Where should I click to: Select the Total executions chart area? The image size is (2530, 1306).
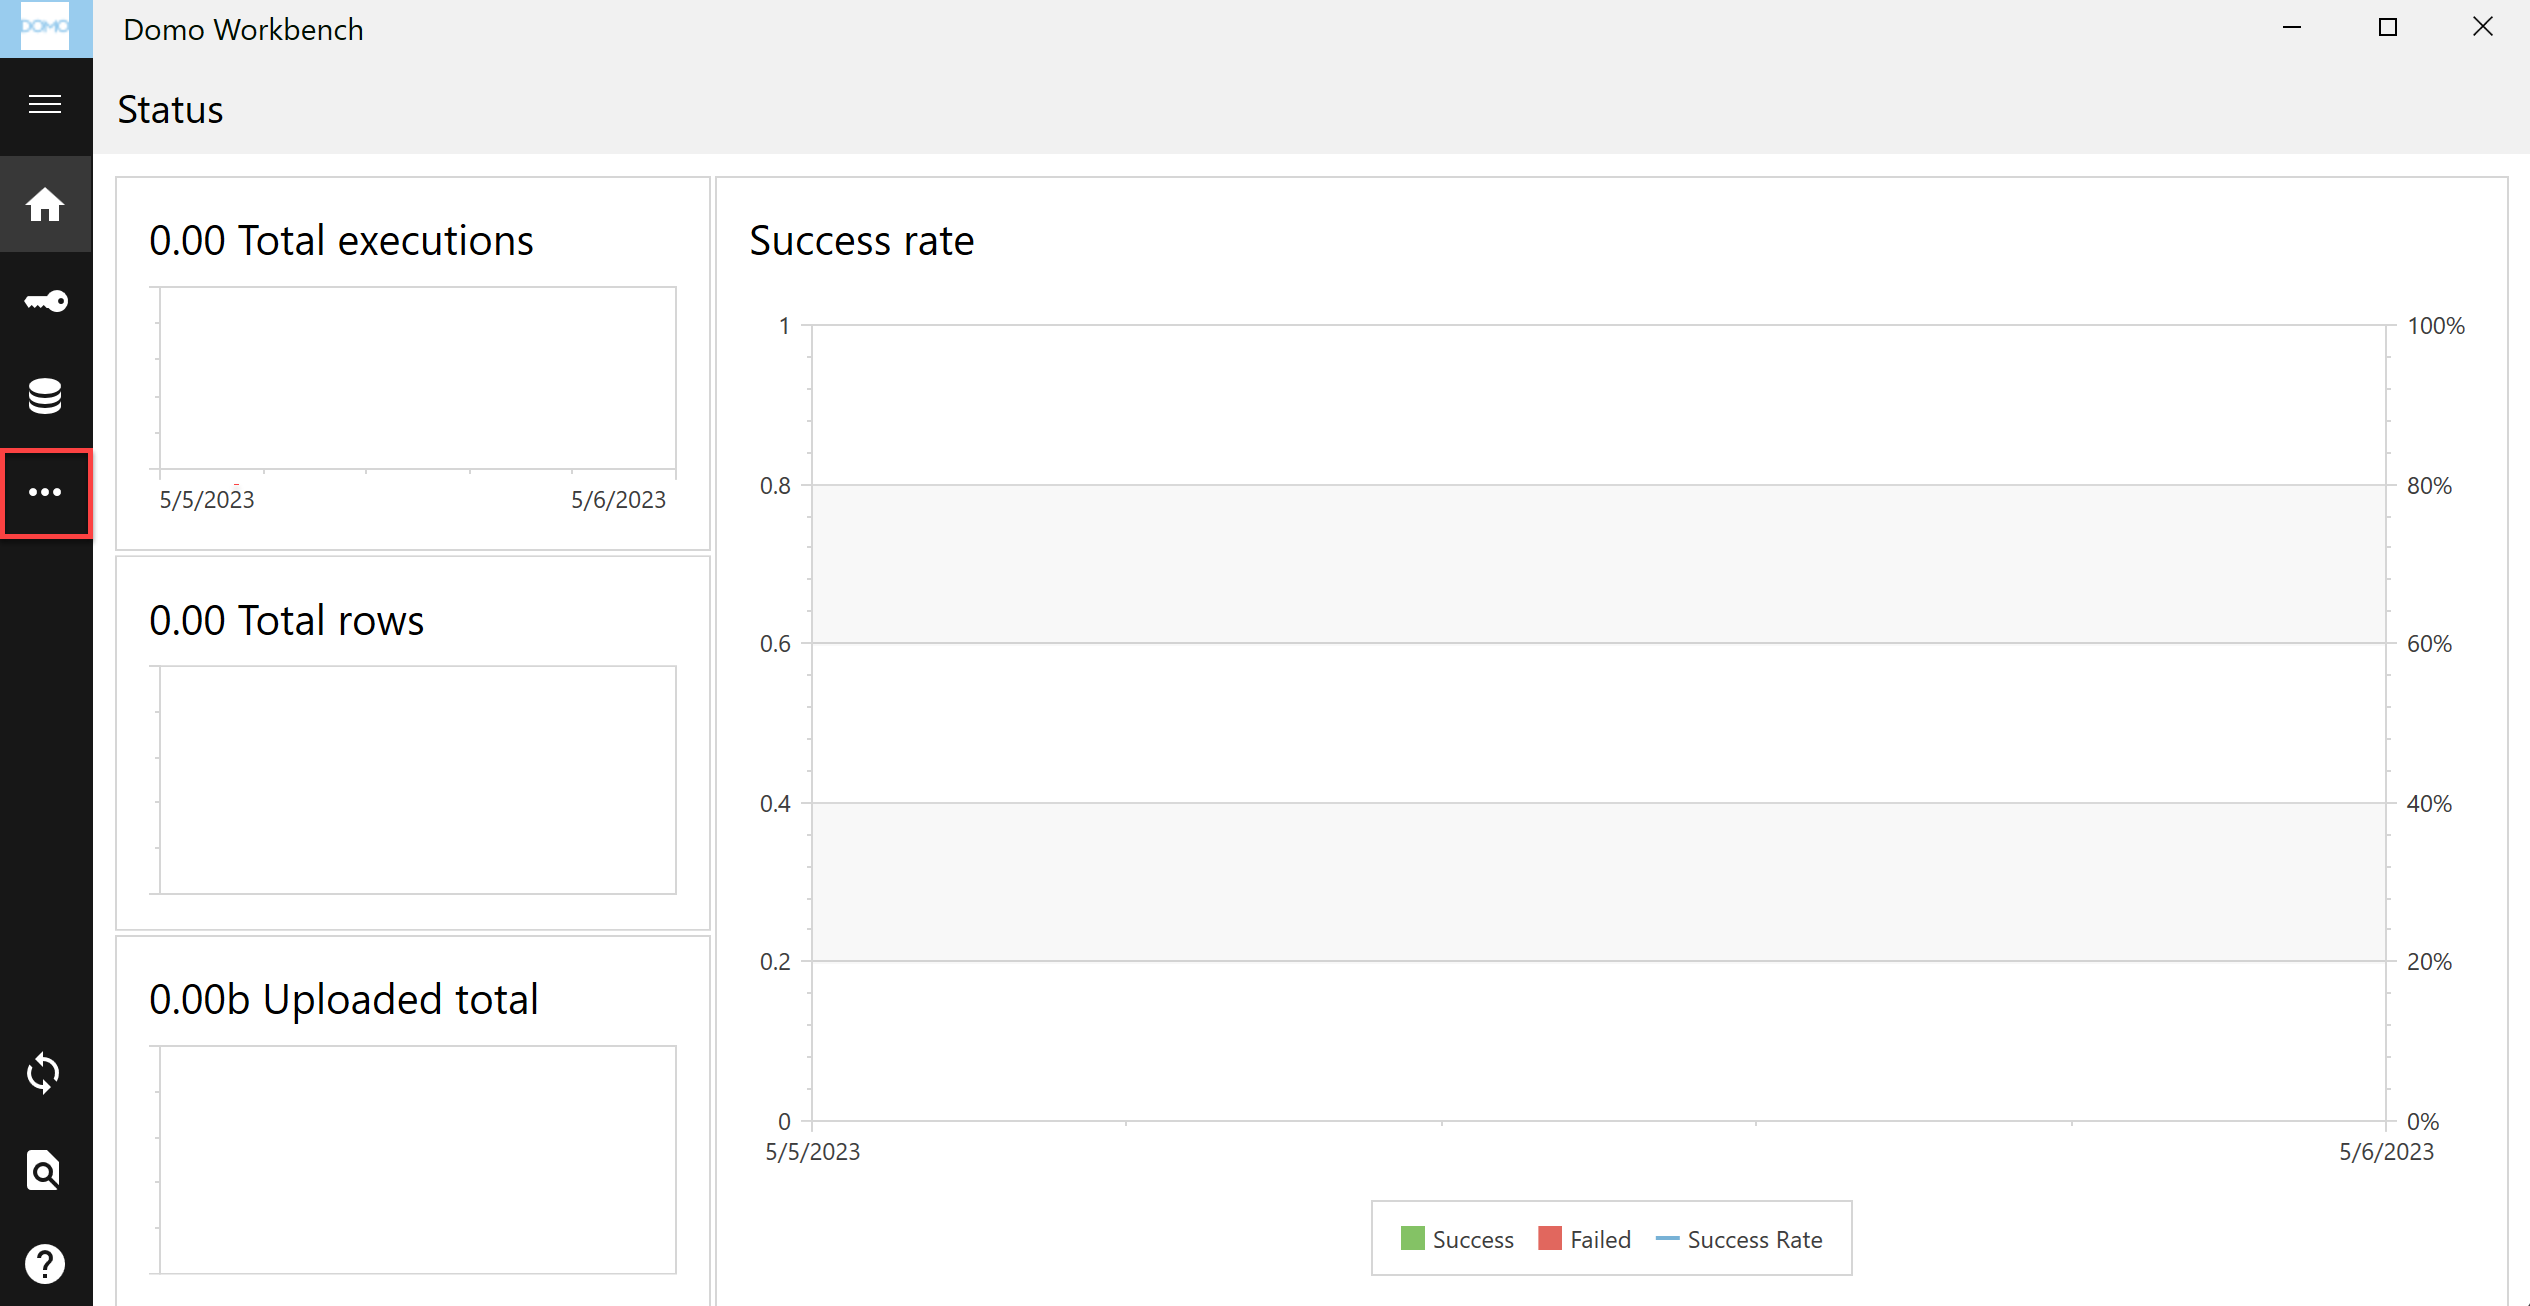pyautogui.click(x=414, y=378)
